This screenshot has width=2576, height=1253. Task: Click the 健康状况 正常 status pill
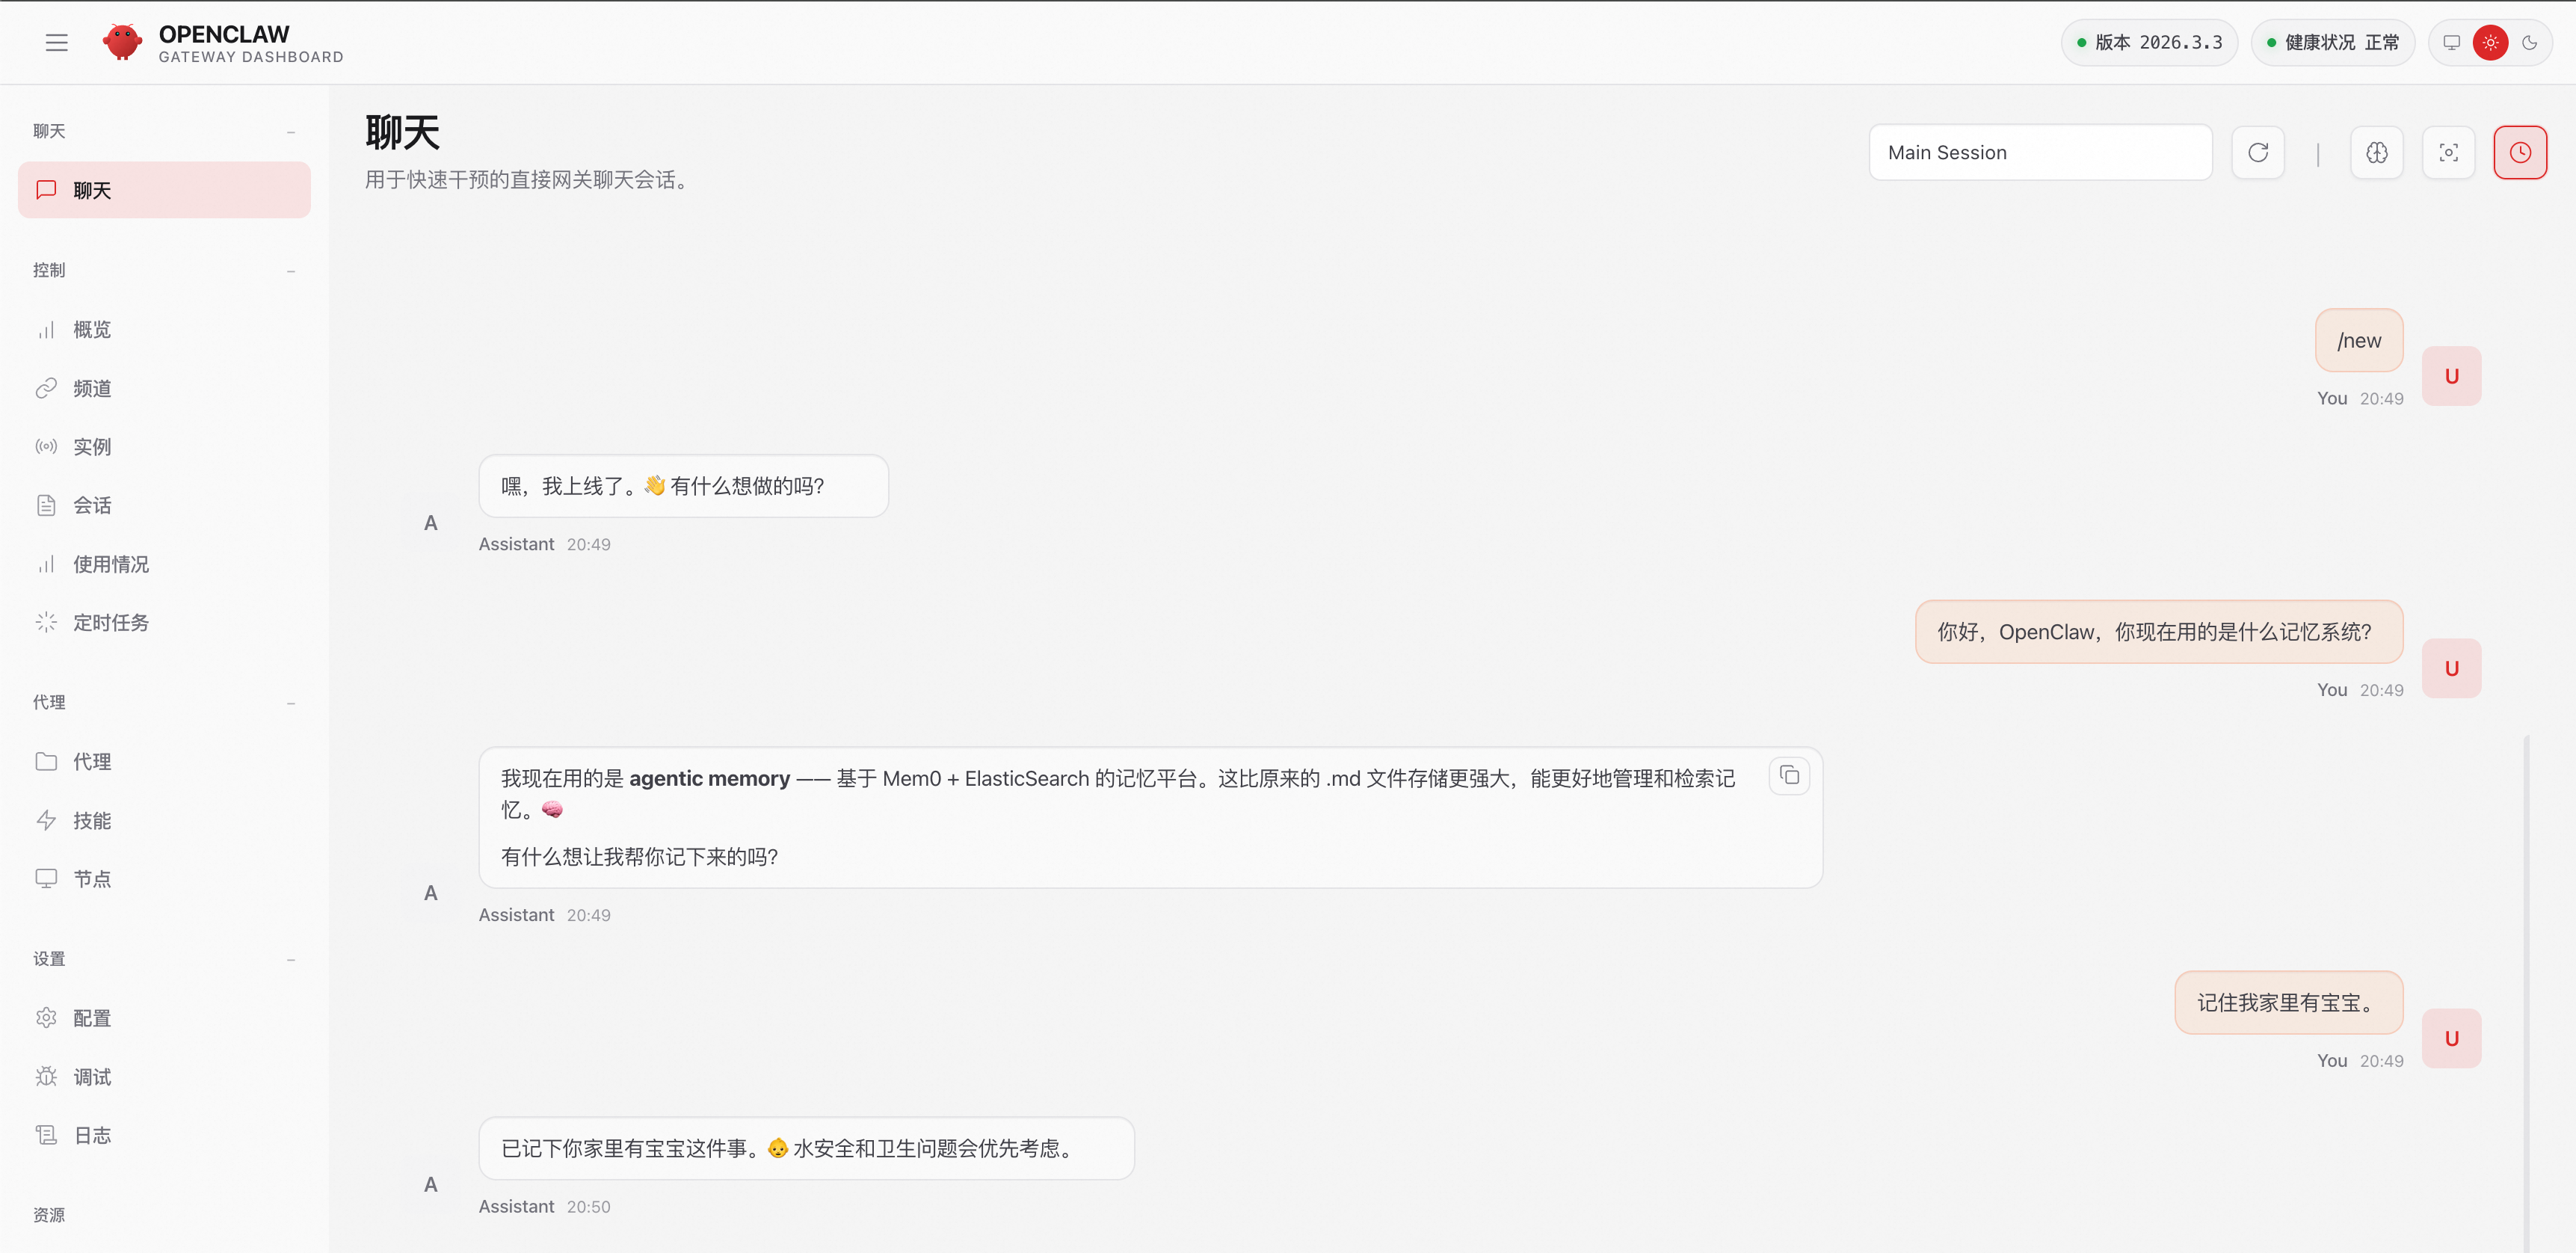coord(2332,42)
